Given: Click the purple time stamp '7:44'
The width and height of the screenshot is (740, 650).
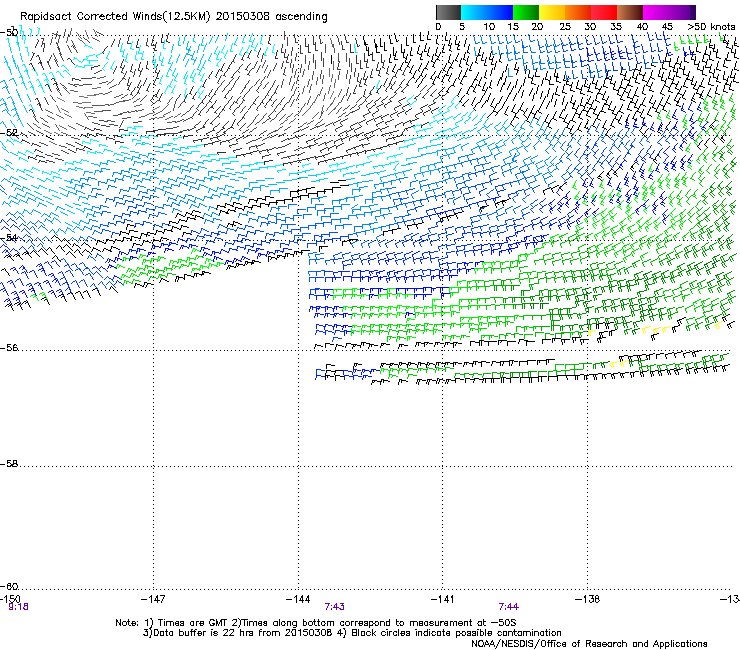Looking at the screenshot, I should point(508,607).
